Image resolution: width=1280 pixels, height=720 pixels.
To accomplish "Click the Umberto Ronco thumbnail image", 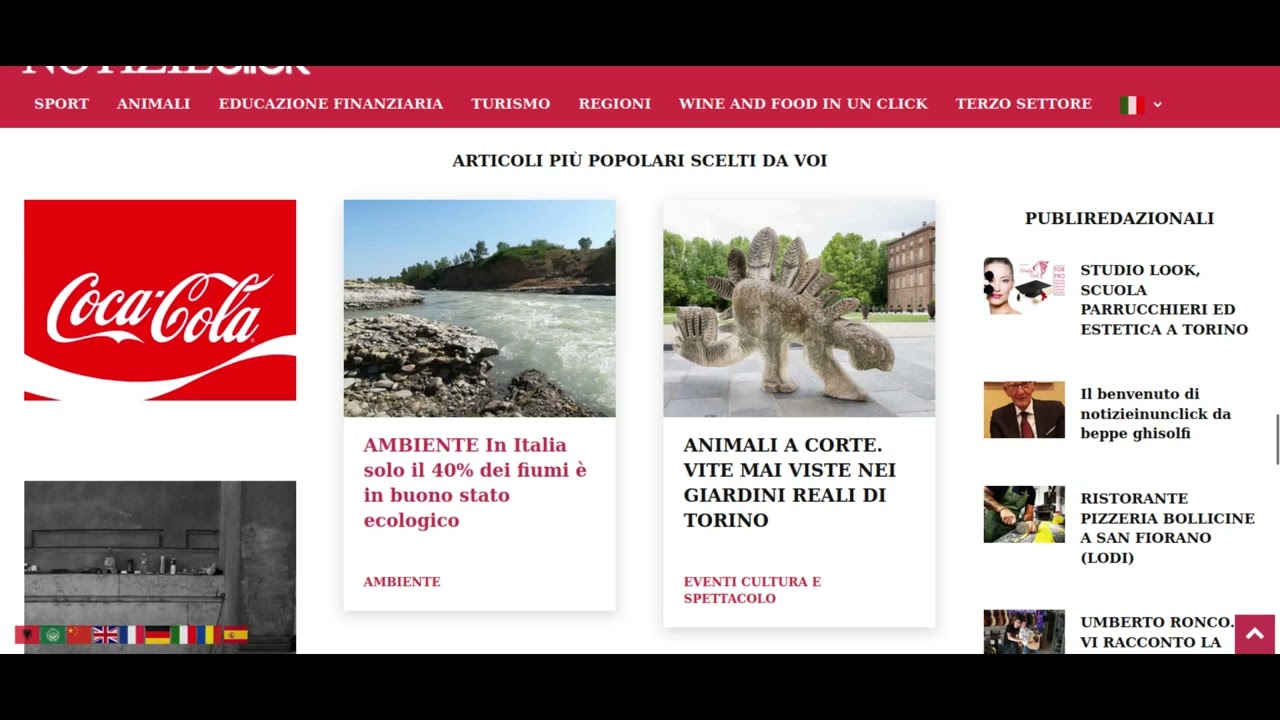I will click(x=1024, y=632).
